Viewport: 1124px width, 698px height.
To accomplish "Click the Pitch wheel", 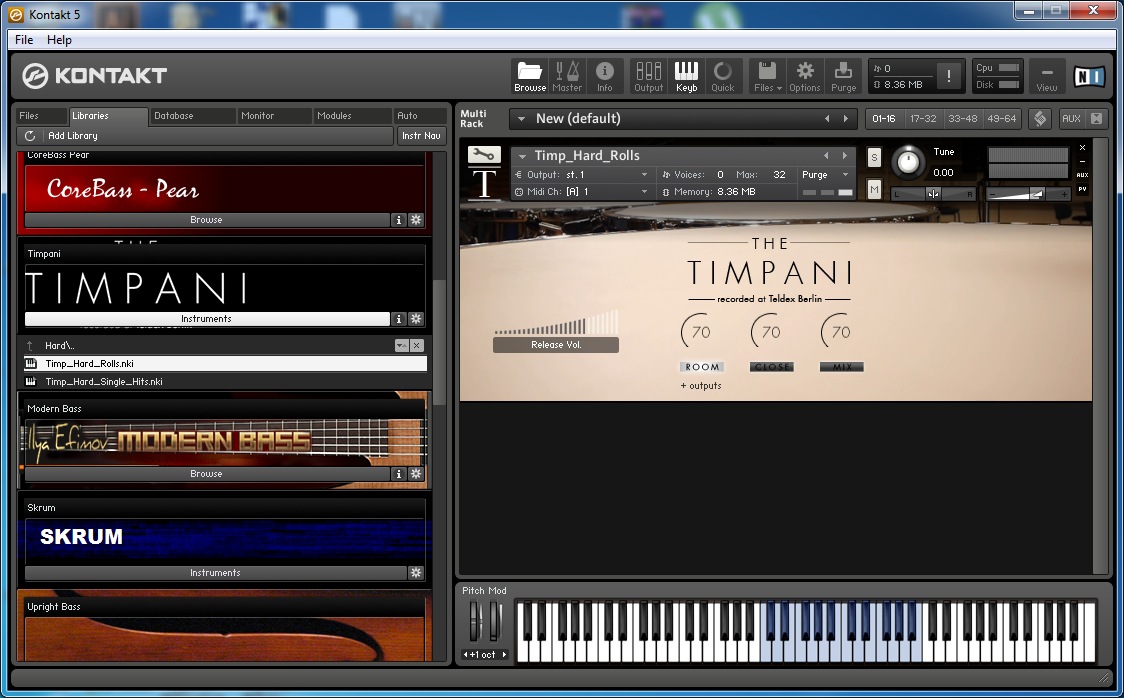I will click(474, 621).
